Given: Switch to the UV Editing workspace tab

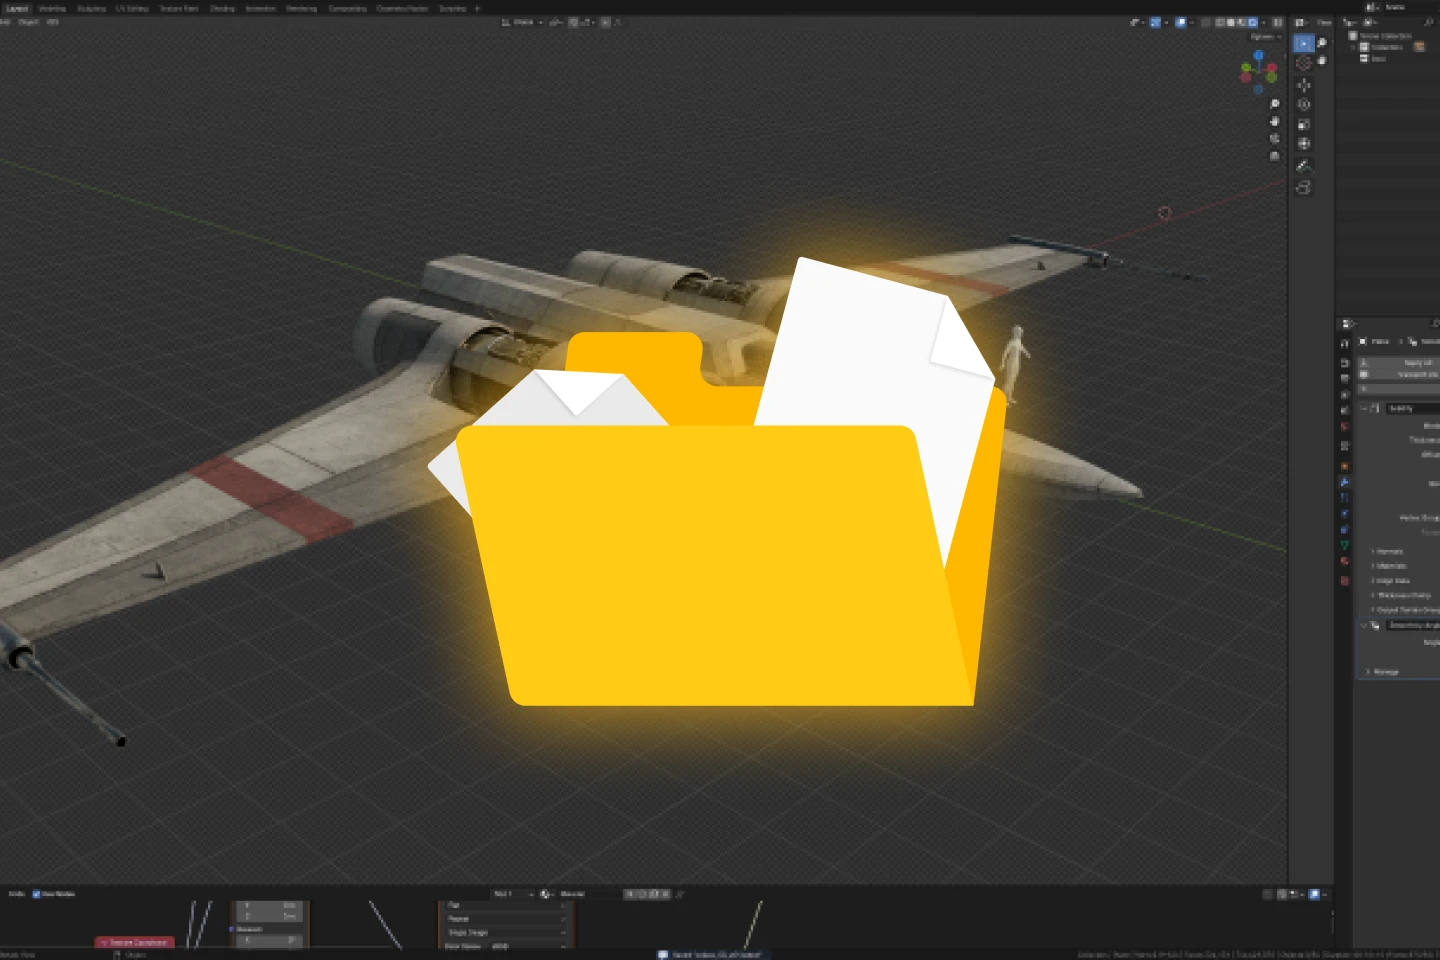Looking at the screenshot, I should click(132, 8).
